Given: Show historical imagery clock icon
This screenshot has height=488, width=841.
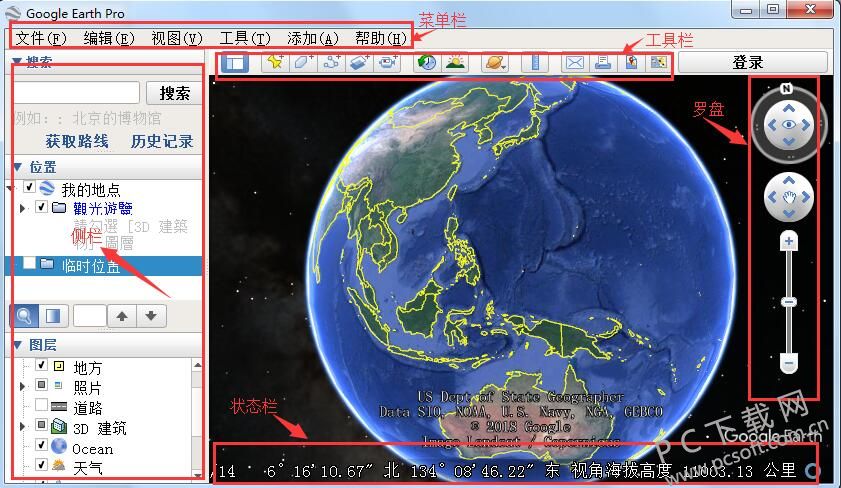Looking at the screenshot, I should click(427, 62).
